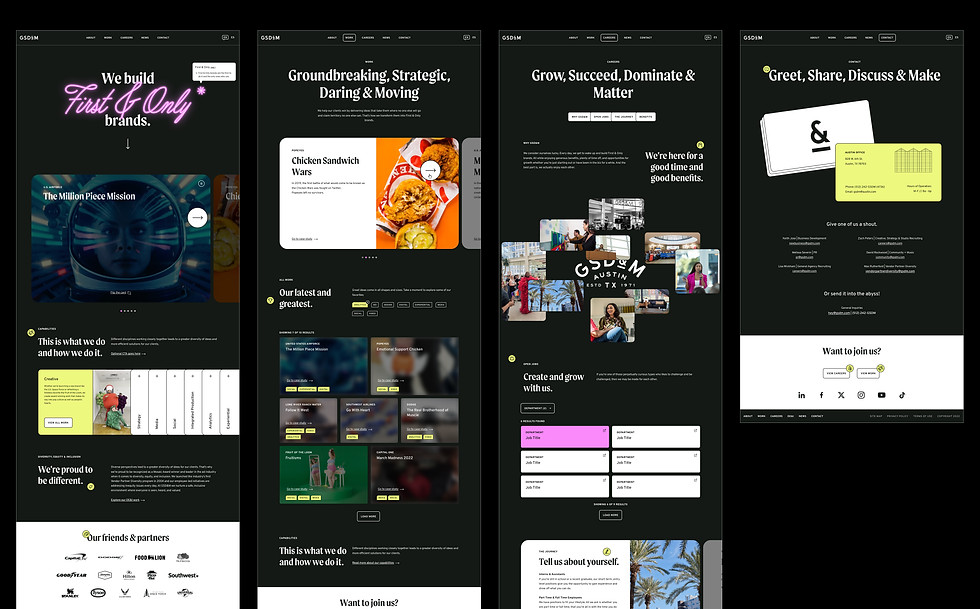This screenshot has width=980, height=609.
Task: Open the pink highlighted Job Title card
Action: click(565, 436)
